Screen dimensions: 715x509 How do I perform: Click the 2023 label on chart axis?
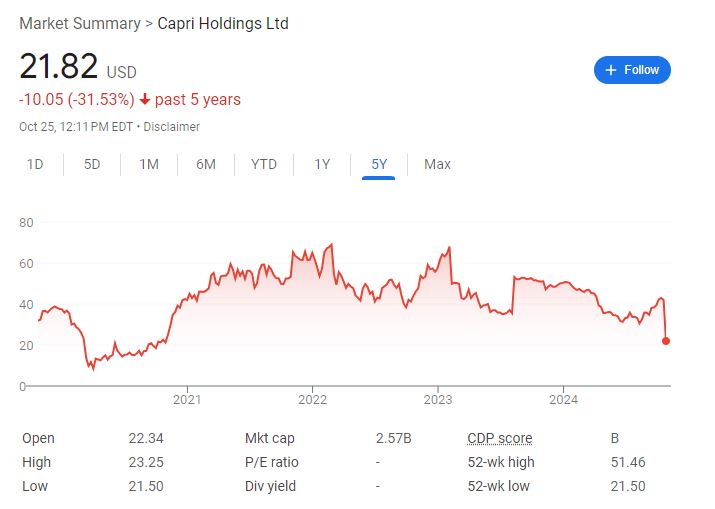pyautogui.click(x=438, y=401)
